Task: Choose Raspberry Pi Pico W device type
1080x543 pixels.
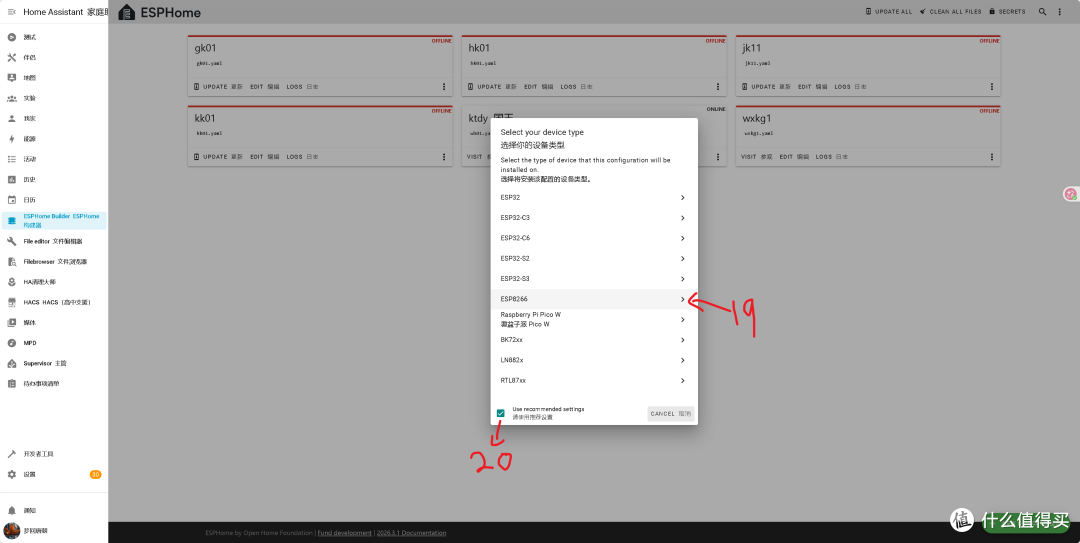Action: pyautogui.click(x=594, y=320)
